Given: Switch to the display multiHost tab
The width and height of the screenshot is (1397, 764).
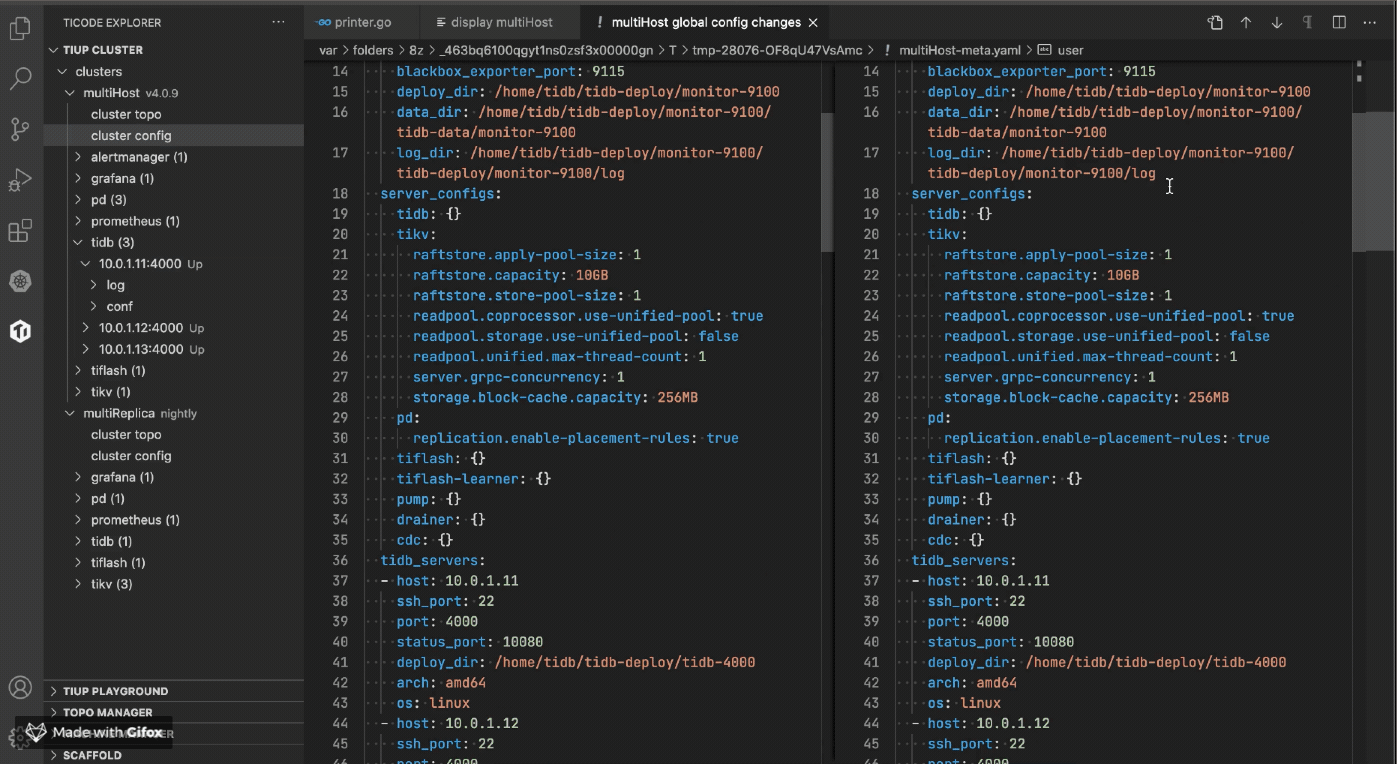Looking at the screenshot, I should coord(501,22).
